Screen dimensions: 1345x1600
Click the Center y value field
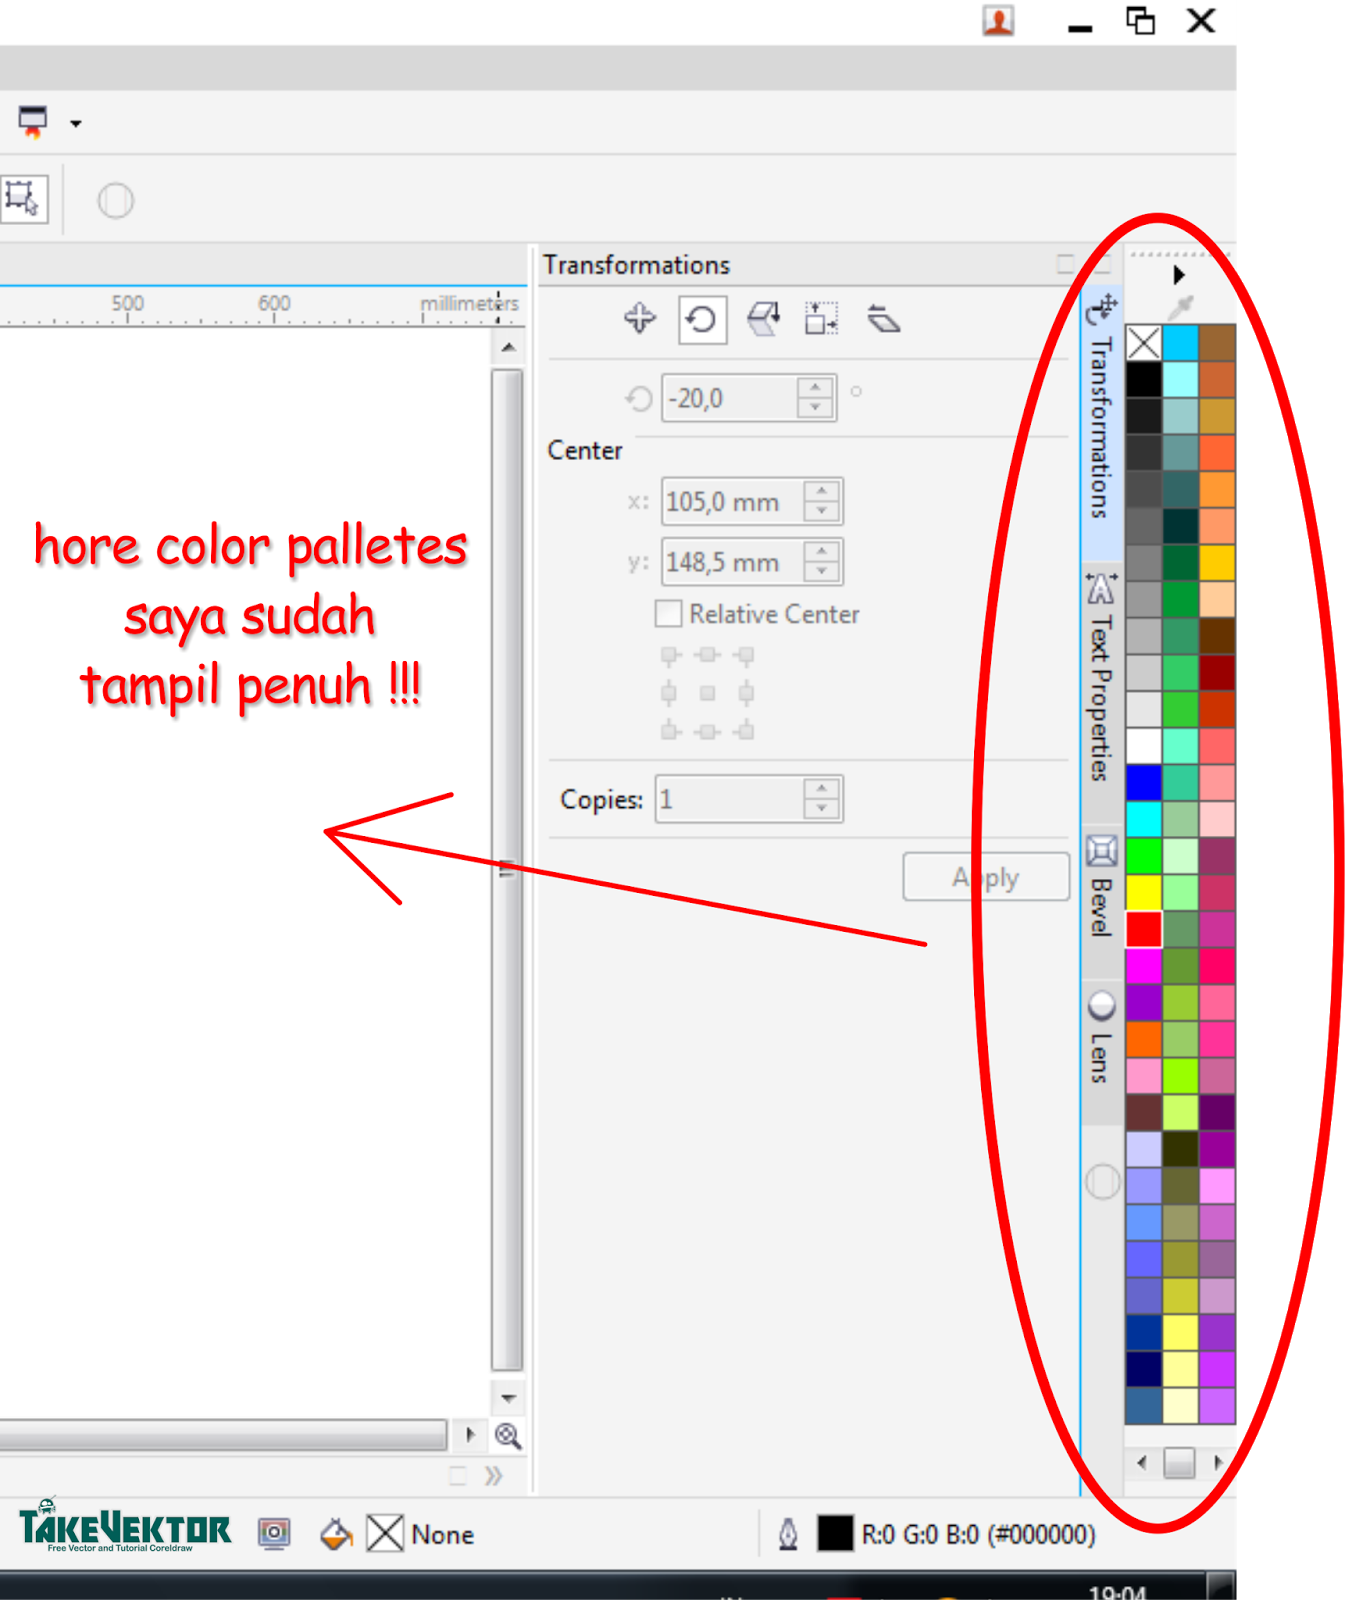pyautogui.click(x=734, y=562)
